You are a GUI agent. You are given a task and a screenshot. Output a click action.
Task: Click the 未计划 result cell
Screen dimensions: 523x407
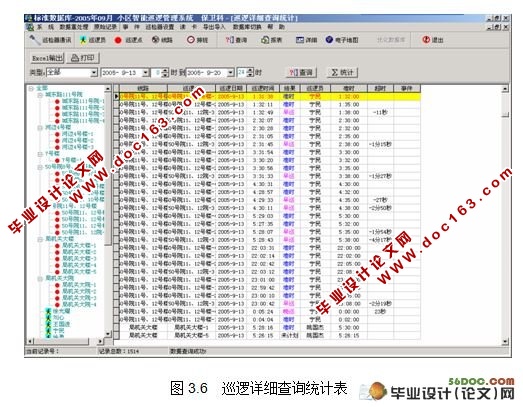[x=289, y=336]
